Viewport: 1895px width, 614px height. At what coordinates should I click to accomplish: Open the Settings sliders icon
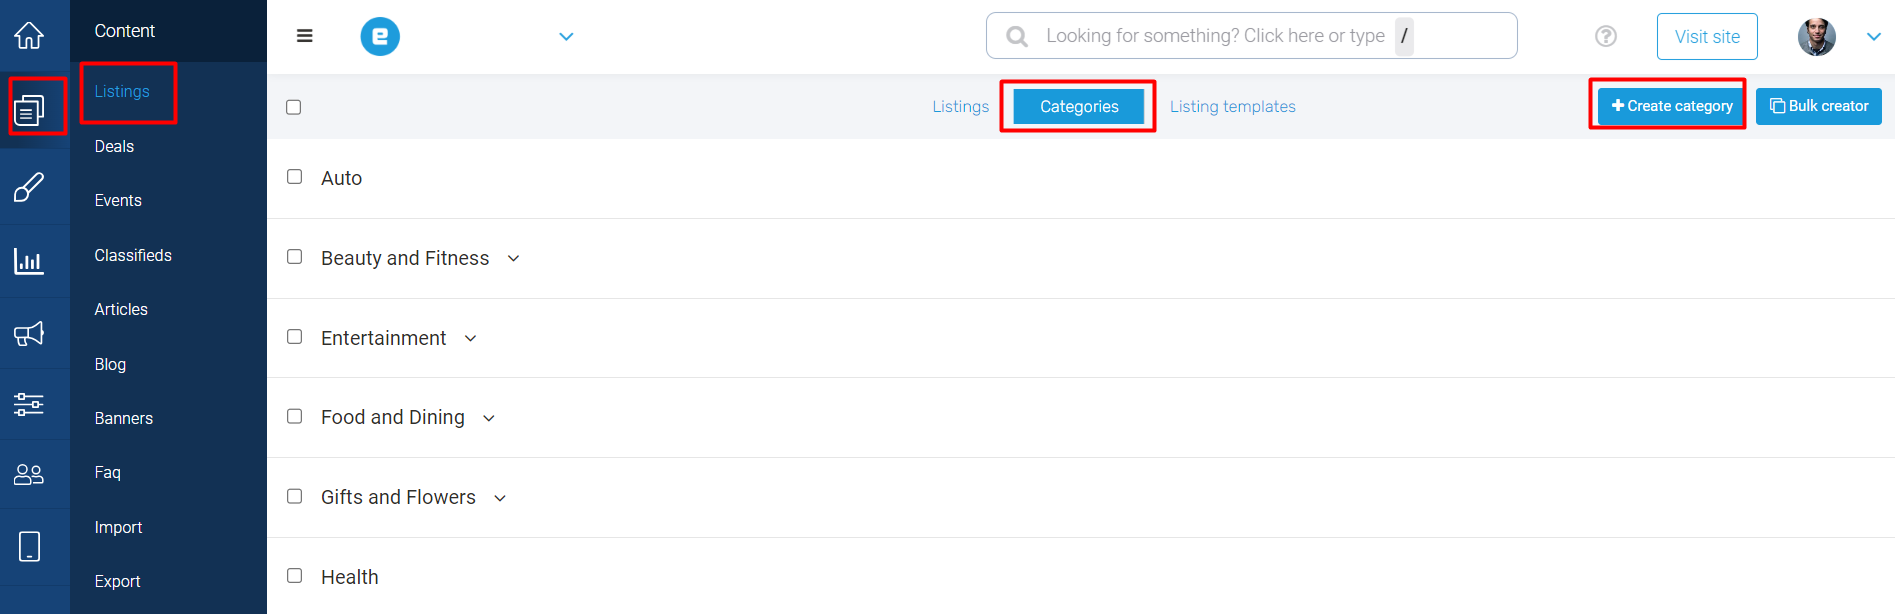[29, 404]
